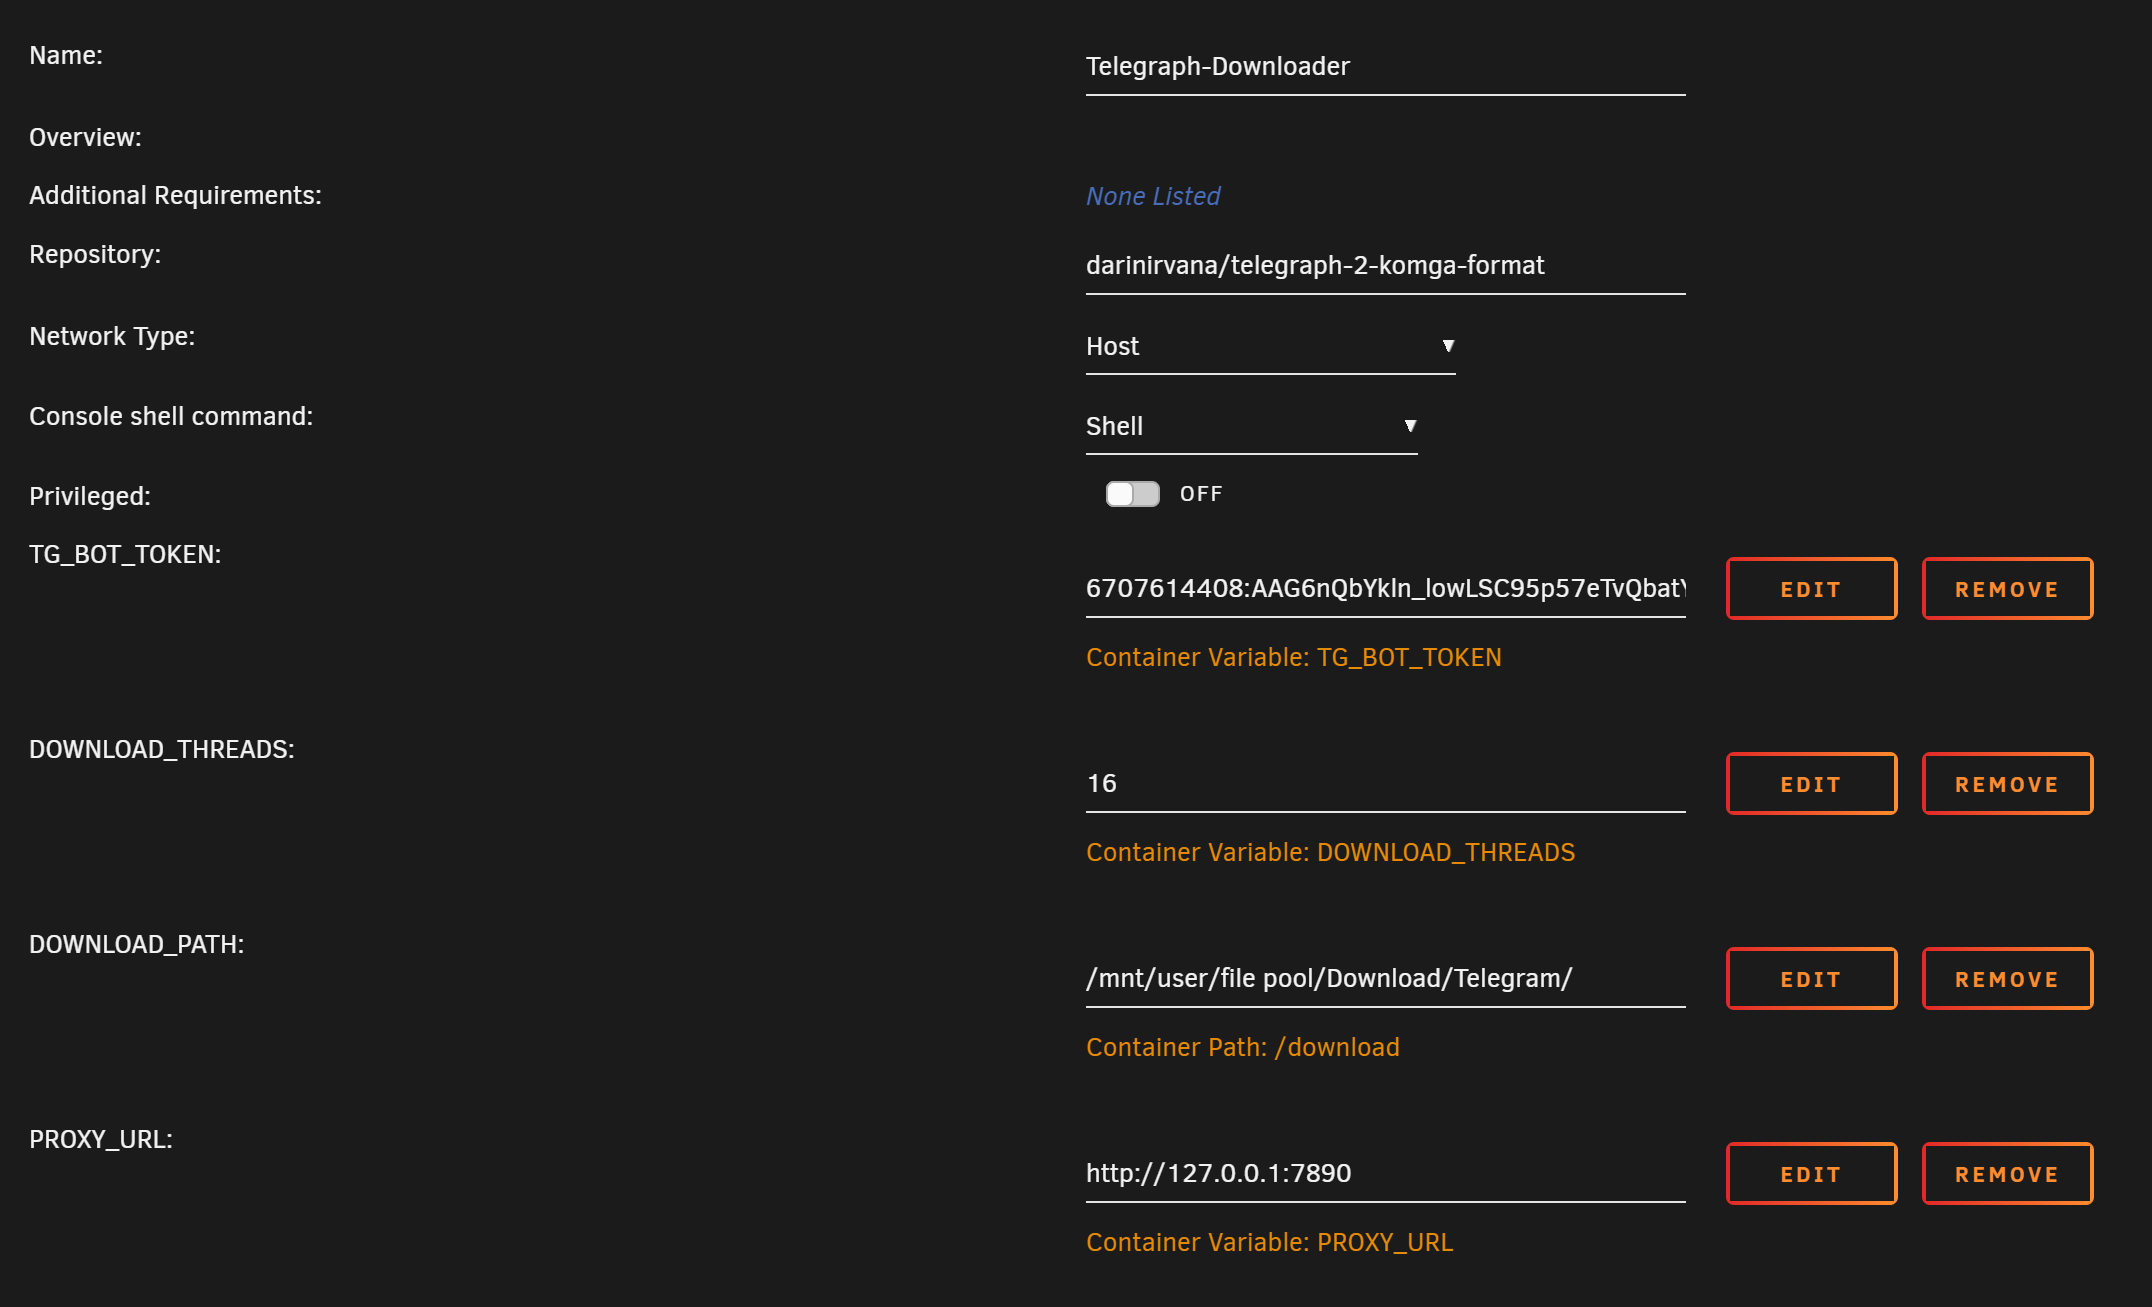The image size is (2152, 1307).
Task: Click the None Listed requirements text
Action: click(1152, 197)
